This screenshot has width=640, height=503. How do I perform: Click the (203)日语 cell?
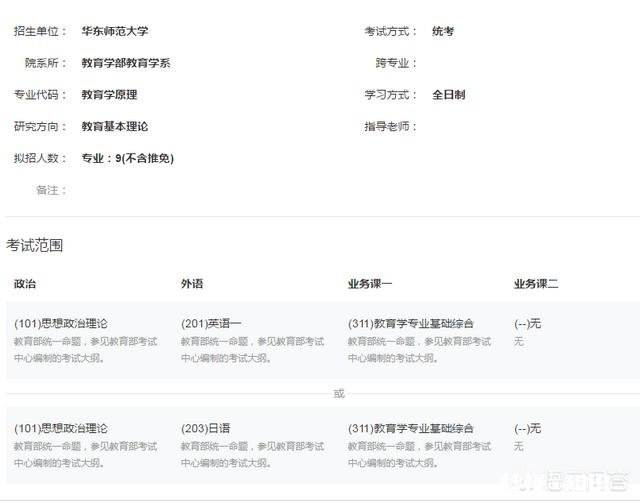pos(205,428)
